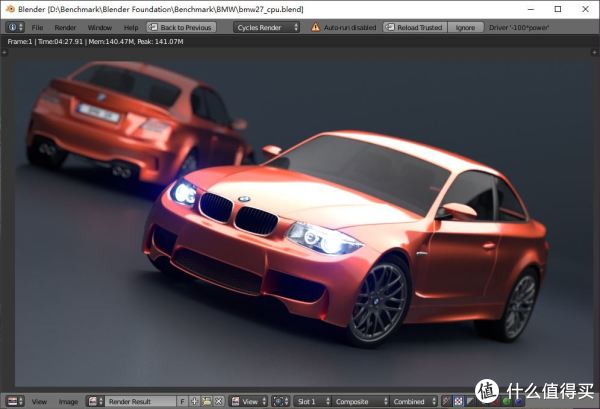The height and width of the screenshot is (409, 600).
Task: Open the File menu
Action: [x=37, y=28]
